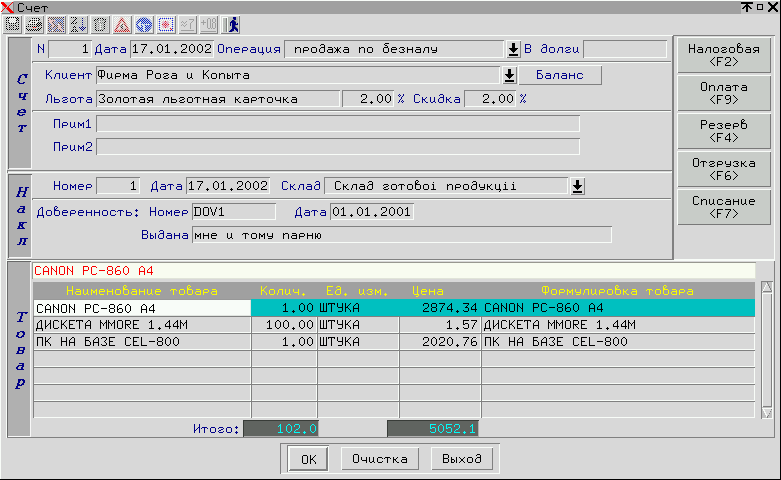
Task: Click the first toolbar icon on the left
Action: [x=13, y=23]
